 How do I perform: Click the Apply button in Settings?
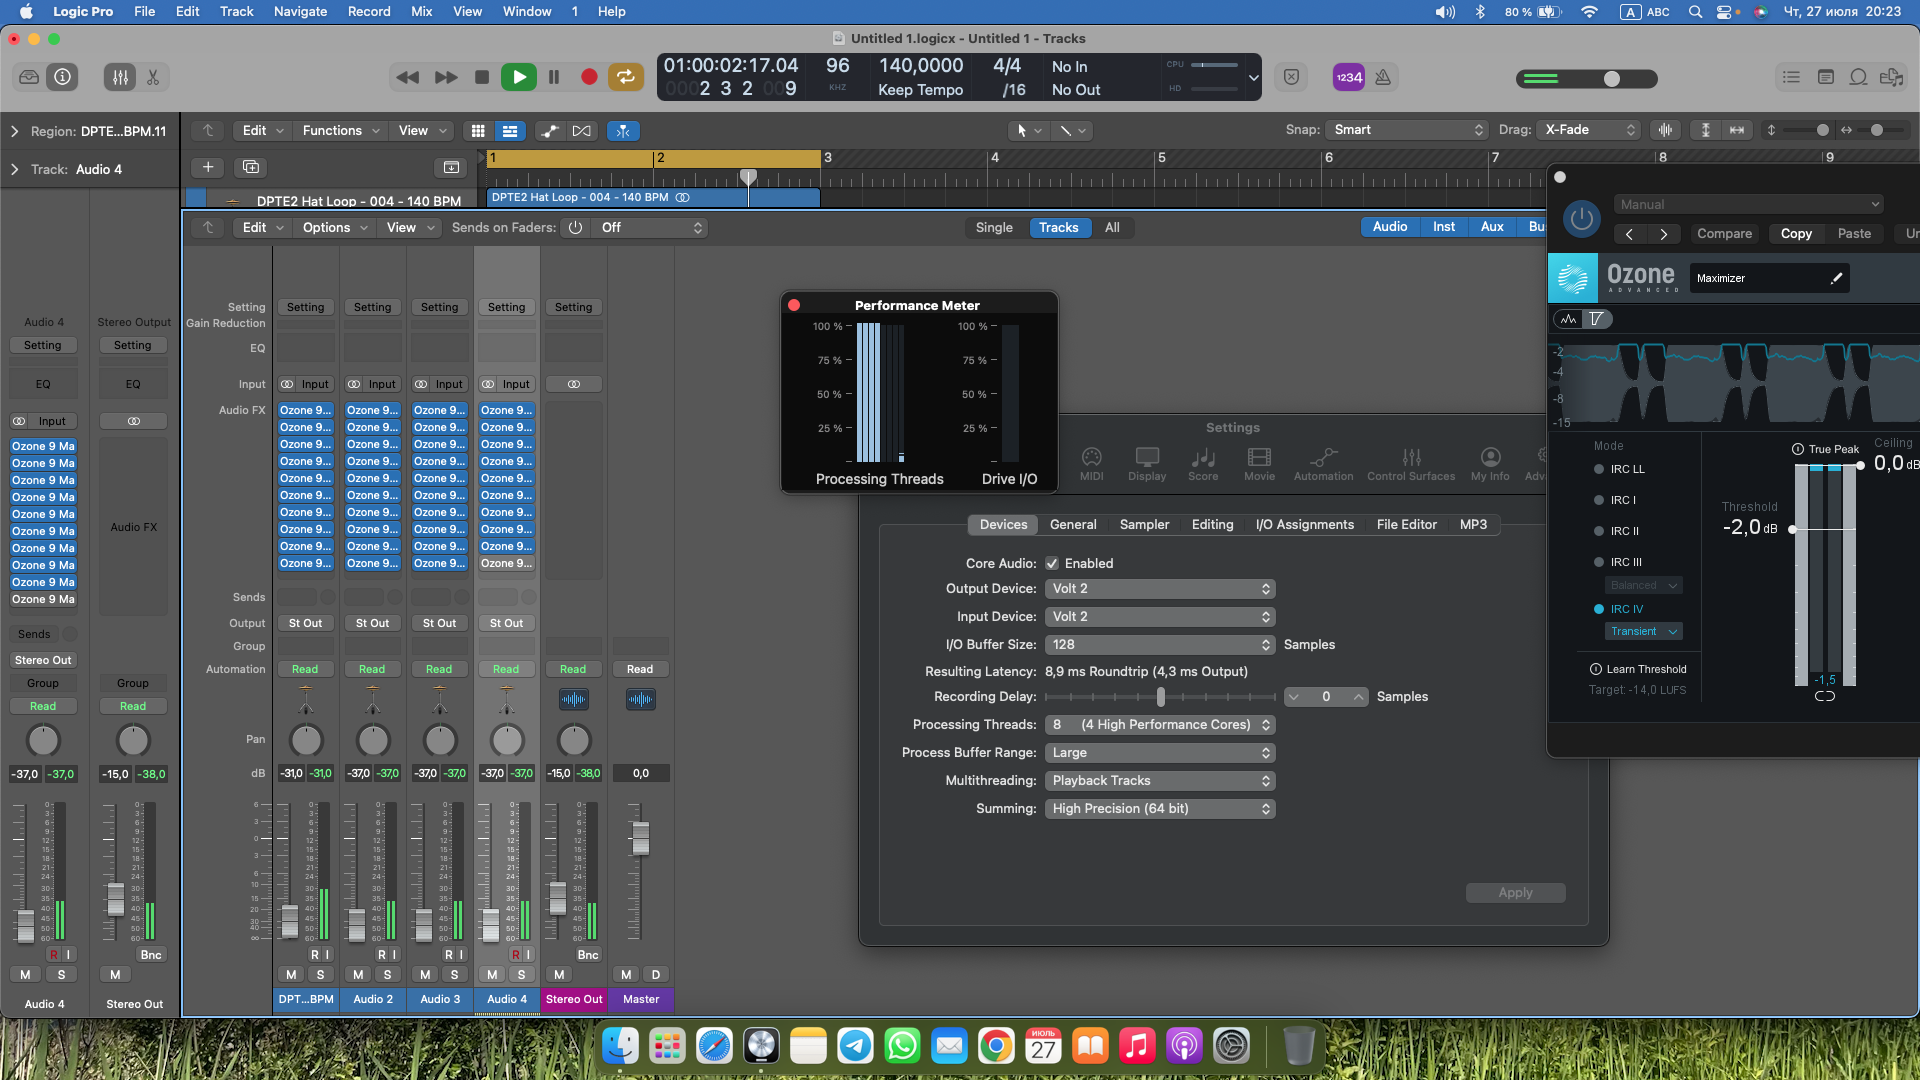1515,893
